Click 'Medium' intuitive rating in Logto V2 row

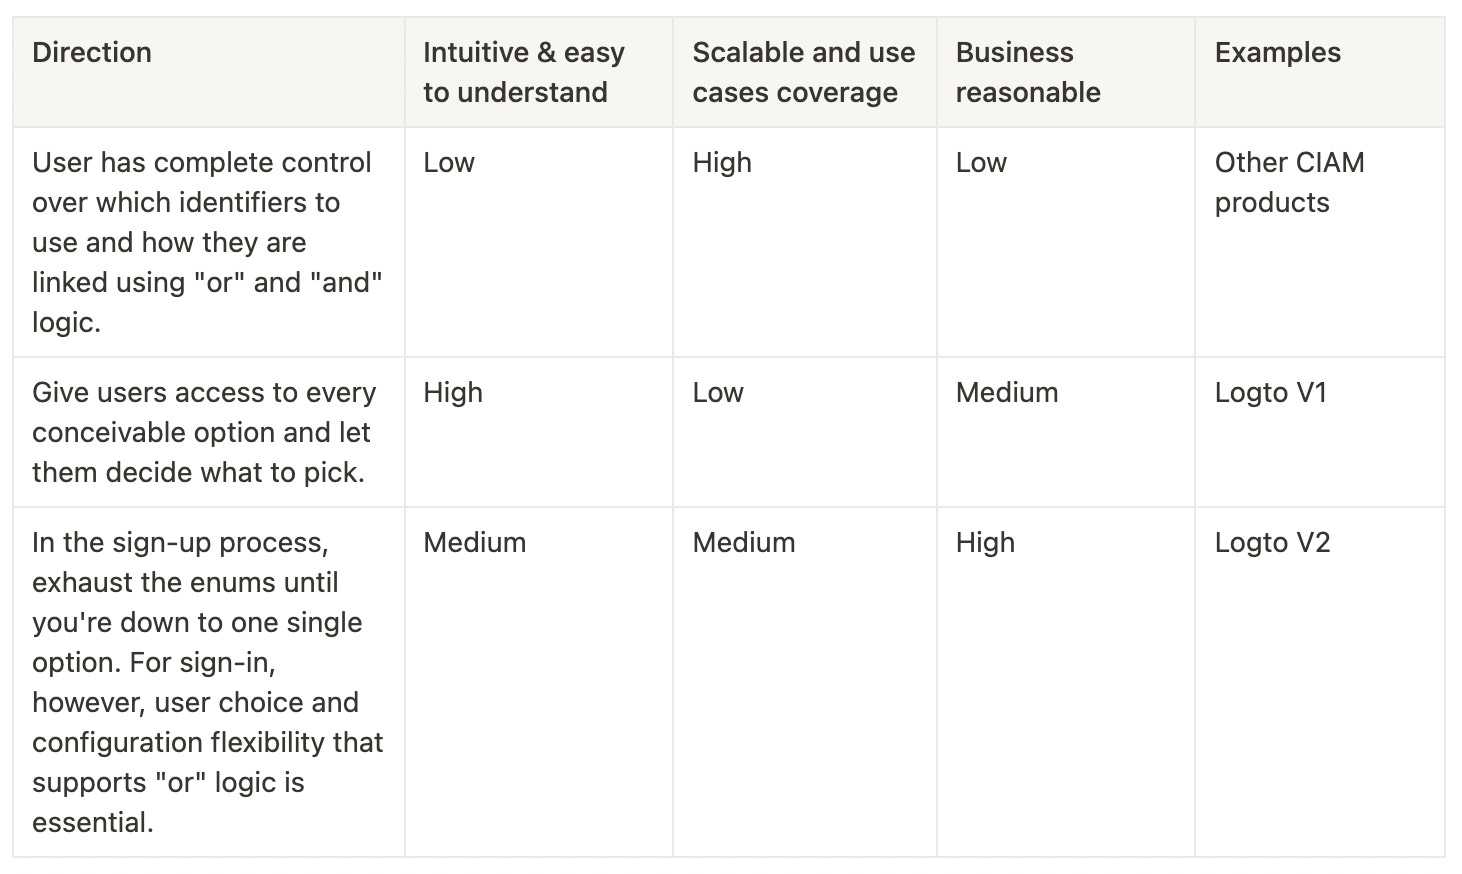pos(474,543)
